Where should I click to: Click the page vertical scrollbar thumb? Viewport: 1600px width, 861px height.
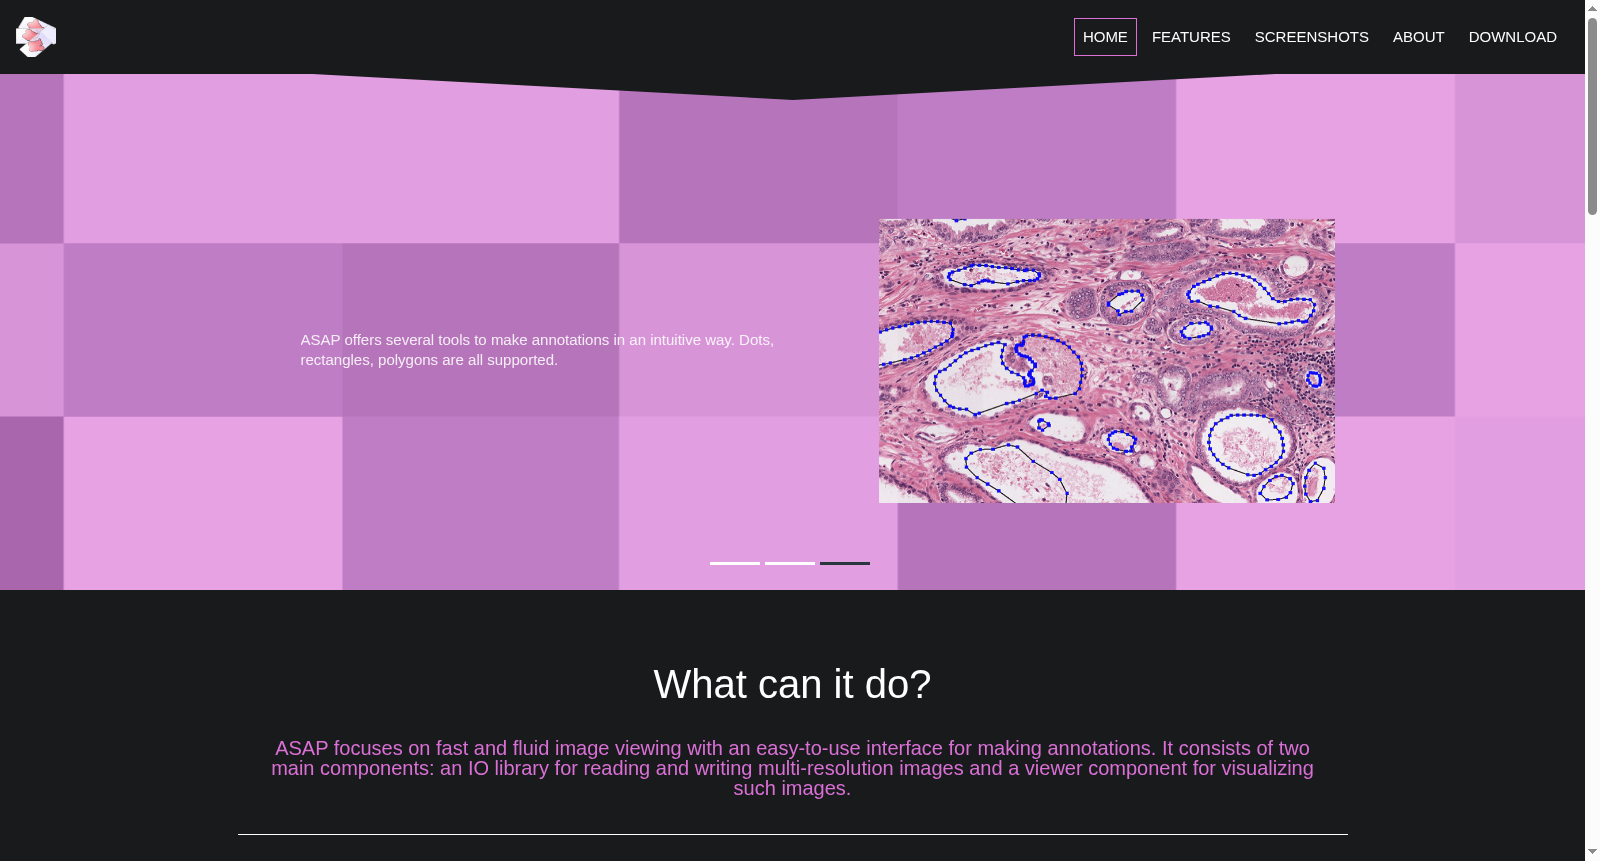1592,115
